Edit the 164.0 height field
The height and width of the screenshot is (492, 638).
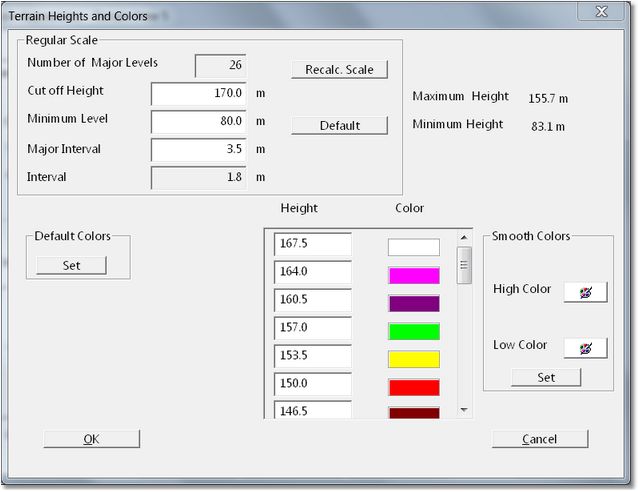[x=313, y=272]
